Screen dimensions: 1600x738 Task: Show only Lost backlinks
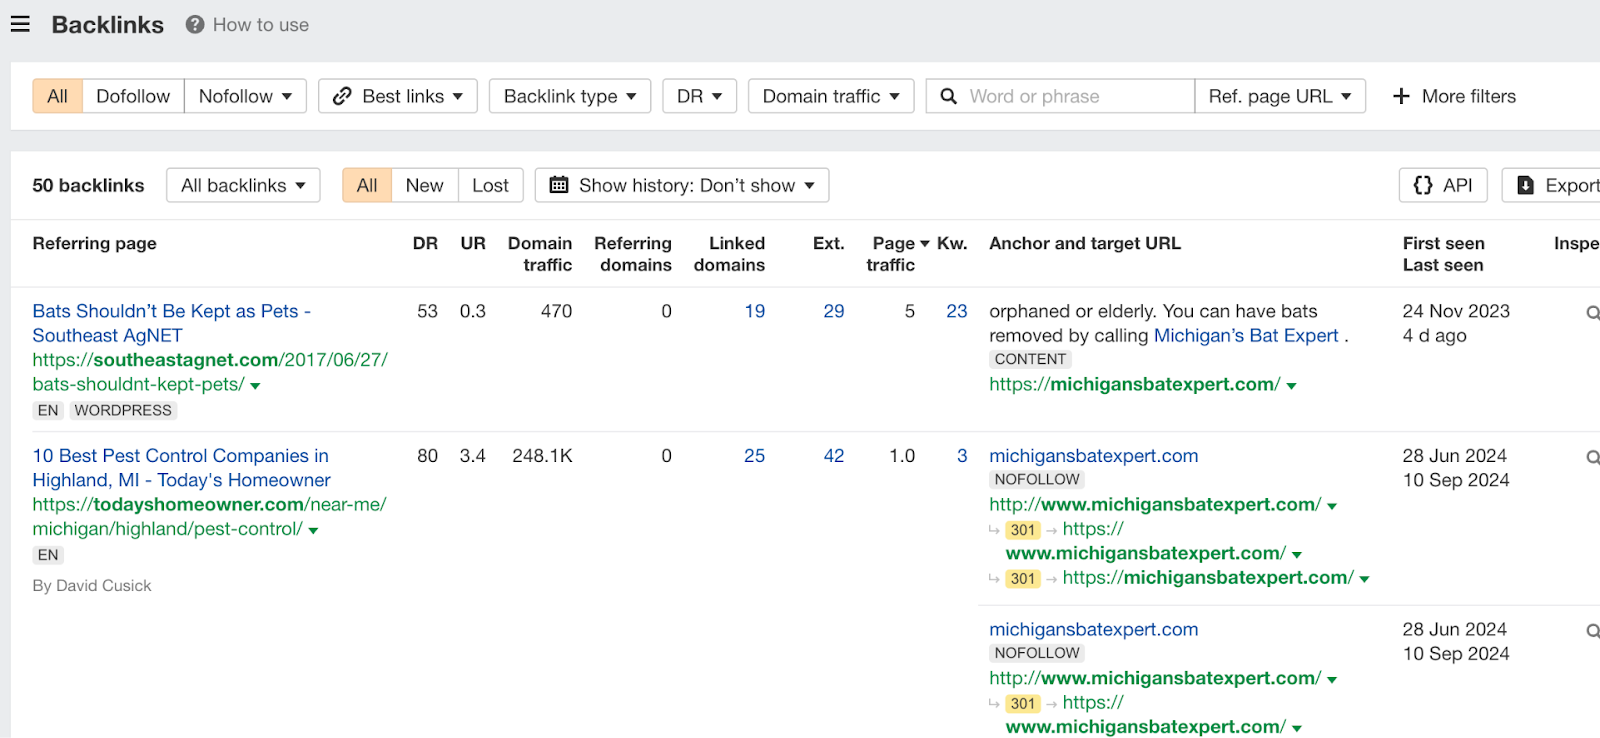click(490, 185)
